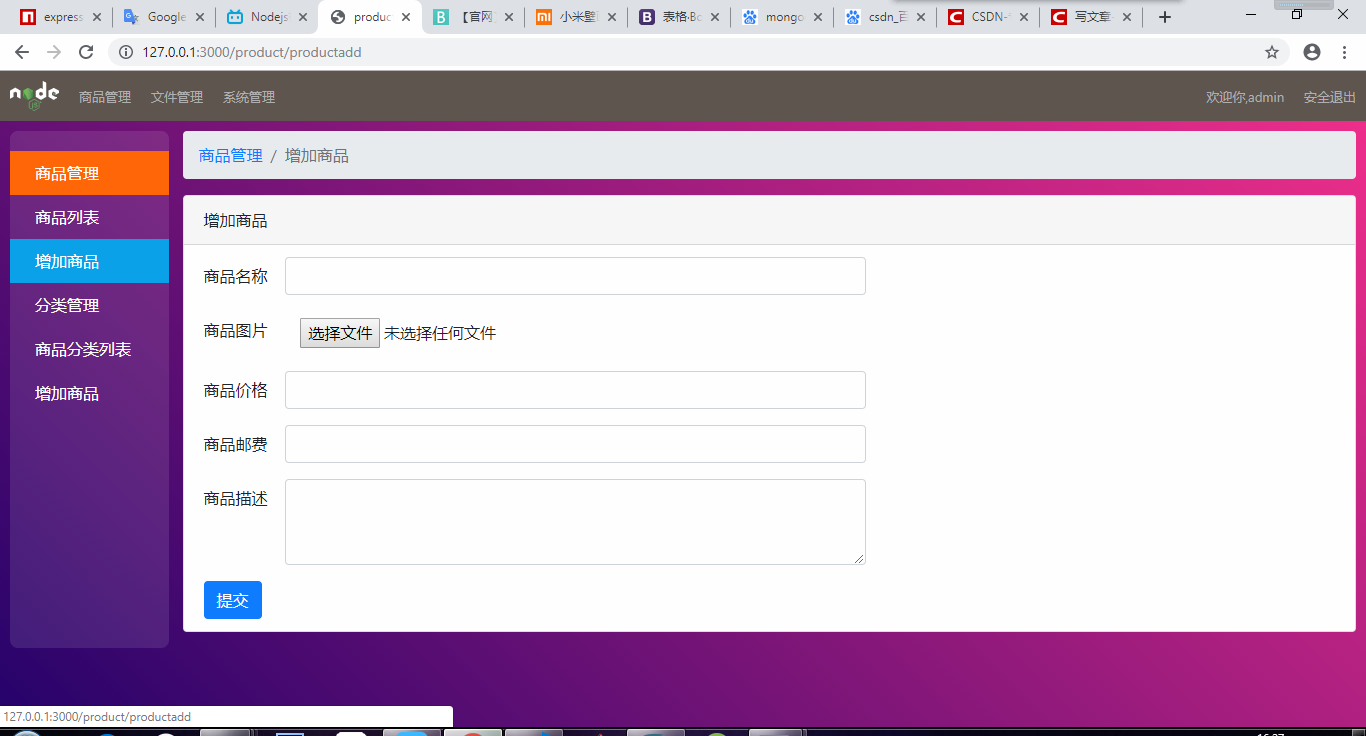This screenshot has height=736, width=1366.
Task: Bookmark the page via the star icon
Action: point(1271,52)
